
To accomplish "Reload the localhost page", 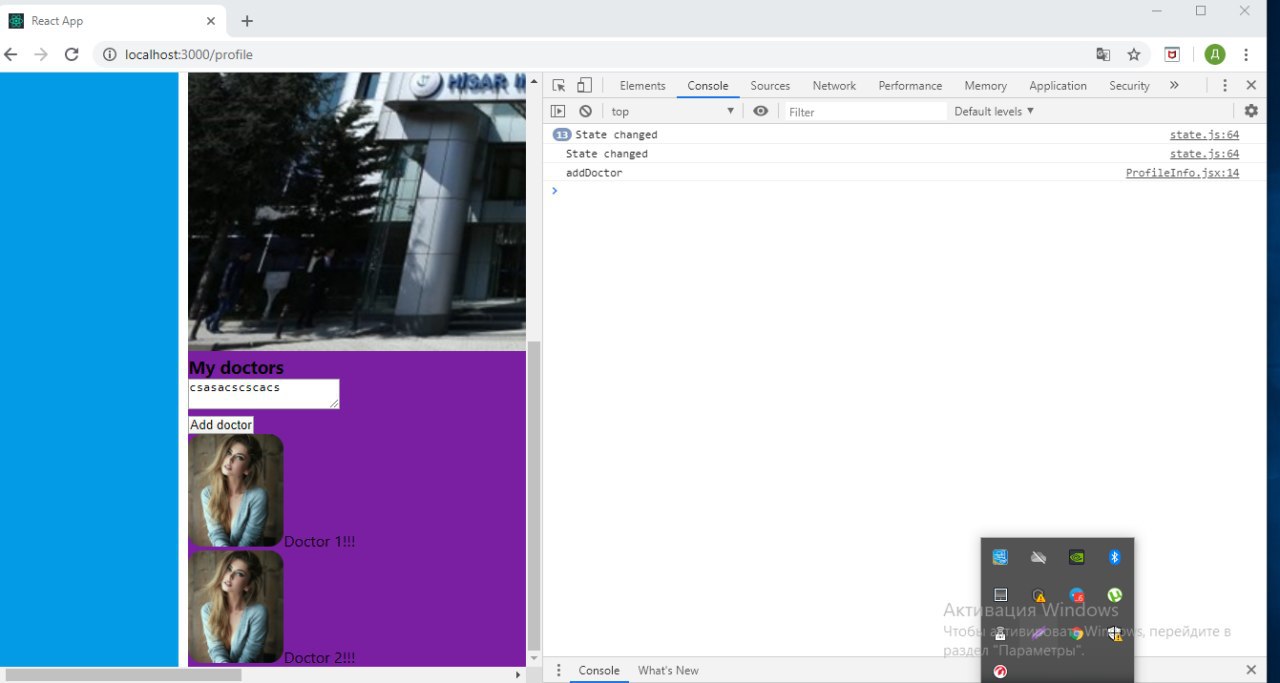I will [71, 54].
